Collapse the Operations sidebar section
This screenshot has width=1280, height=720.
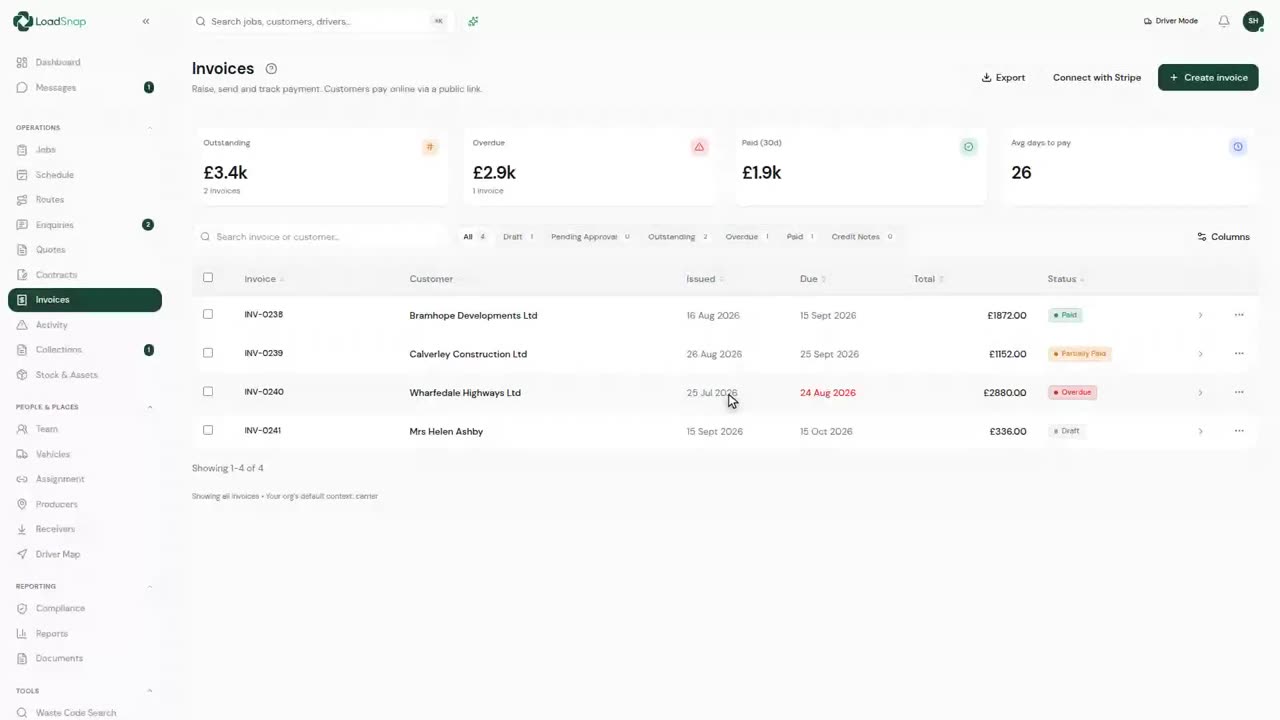tap(150, 128)
